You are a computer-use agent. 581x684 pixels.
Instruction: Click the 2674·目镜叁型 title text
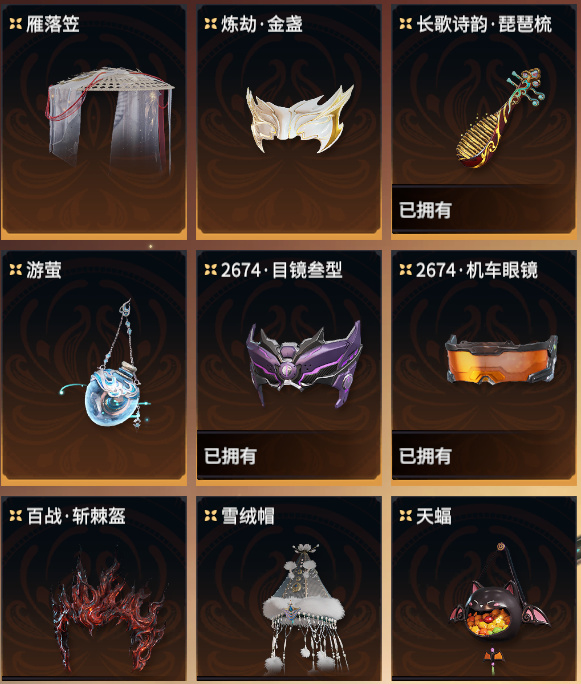pos(281,270)
